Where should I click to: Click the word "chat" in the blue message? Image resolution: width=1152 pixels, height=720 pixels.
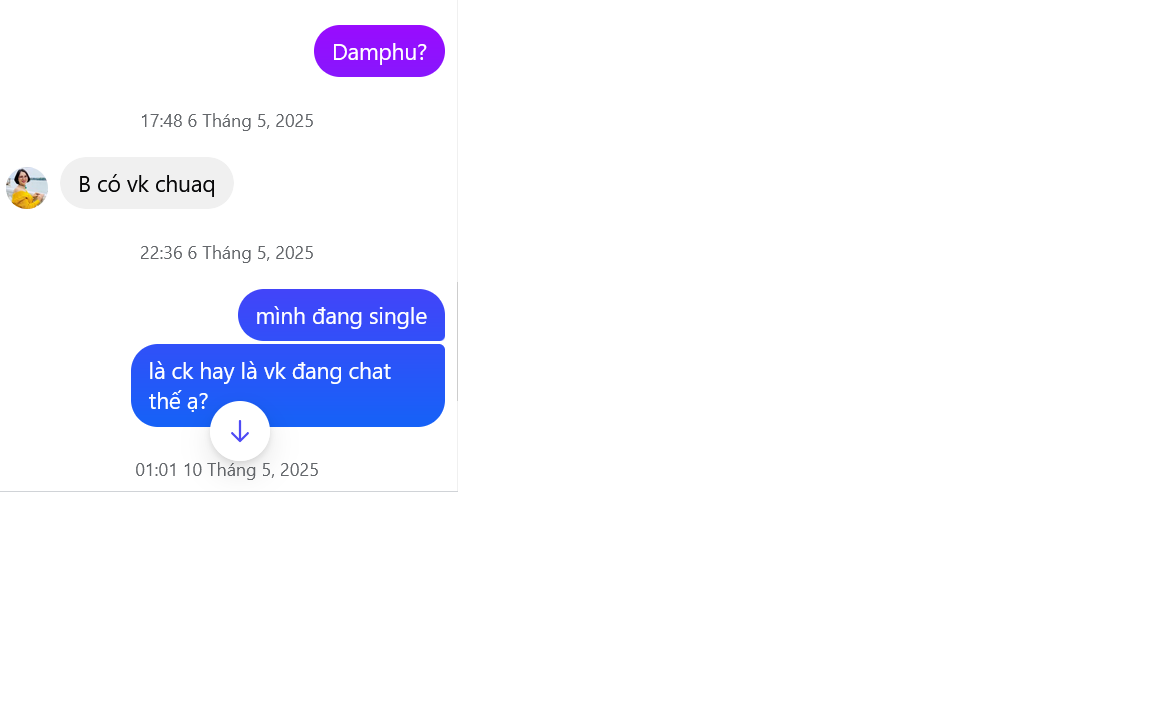(x=370, y=371)
